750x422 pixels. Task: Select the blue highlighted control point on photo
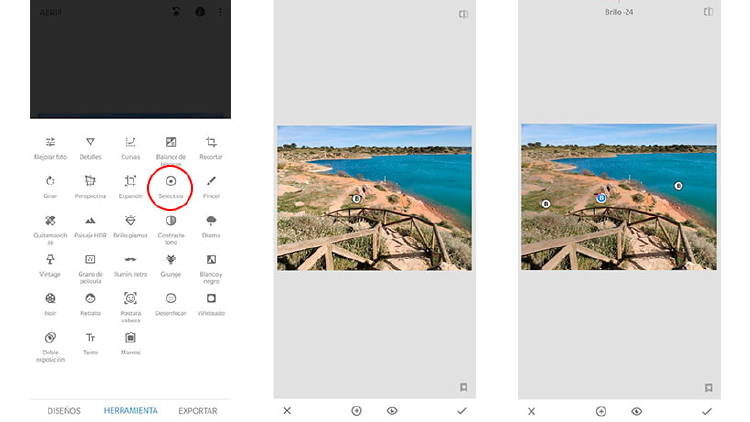[601, 198]
